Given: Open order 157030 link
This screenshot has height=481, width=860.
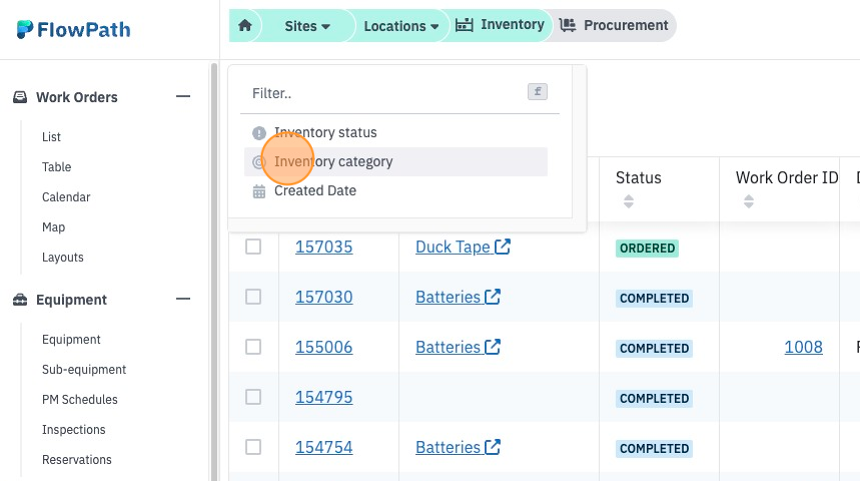Looking at the screenshot, I should [324, 297].
